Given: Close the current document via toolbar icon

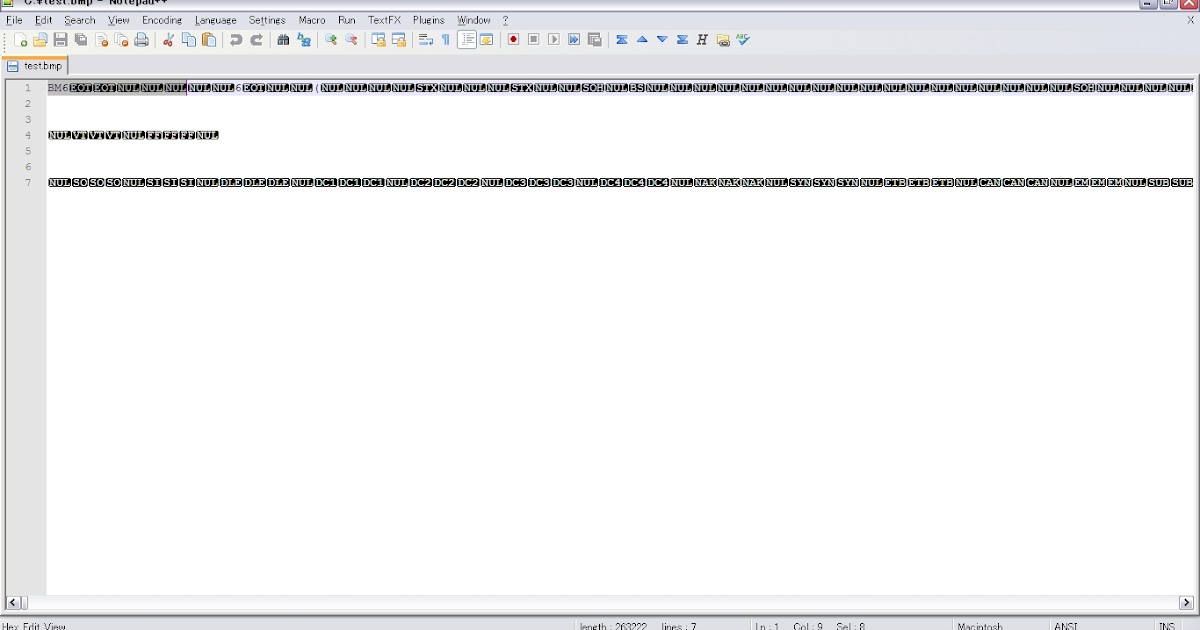Looking at the screenshot, I should (x=102, y=40).
